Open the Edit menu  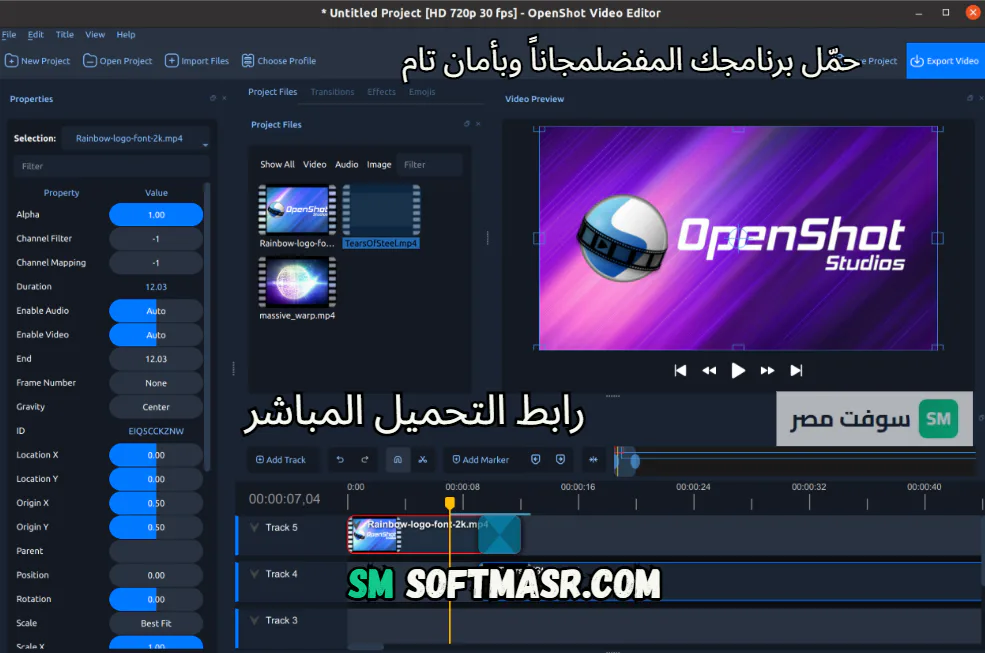click(x=36, y=35)
